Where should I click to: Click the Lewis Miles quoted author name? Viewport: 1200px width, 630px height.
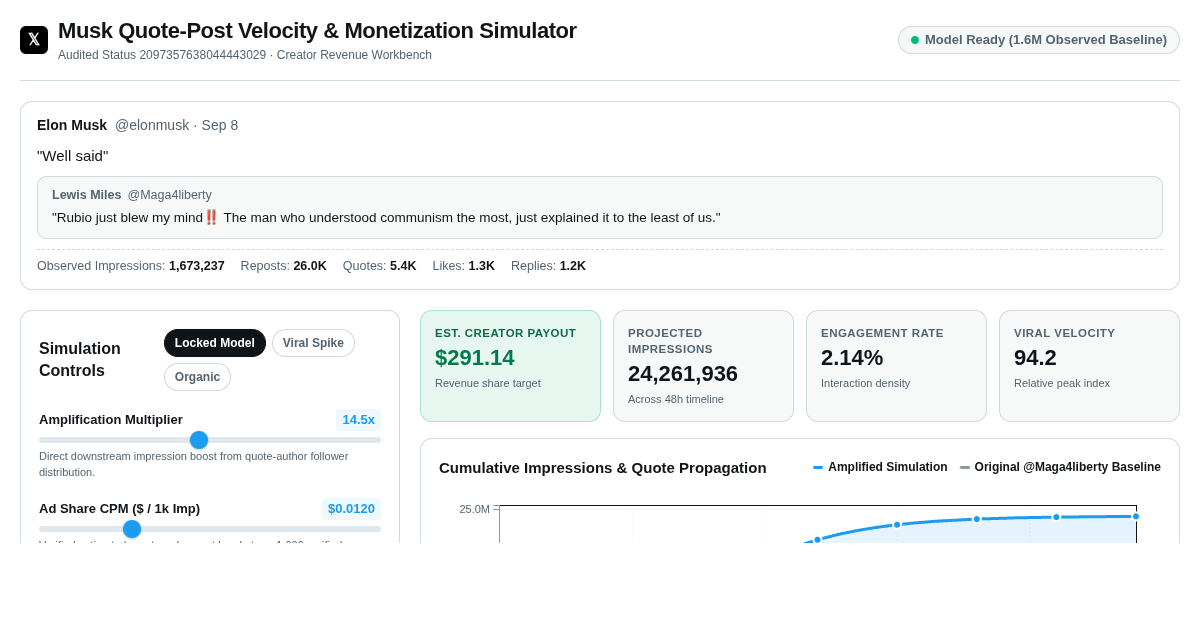point(87,195)
